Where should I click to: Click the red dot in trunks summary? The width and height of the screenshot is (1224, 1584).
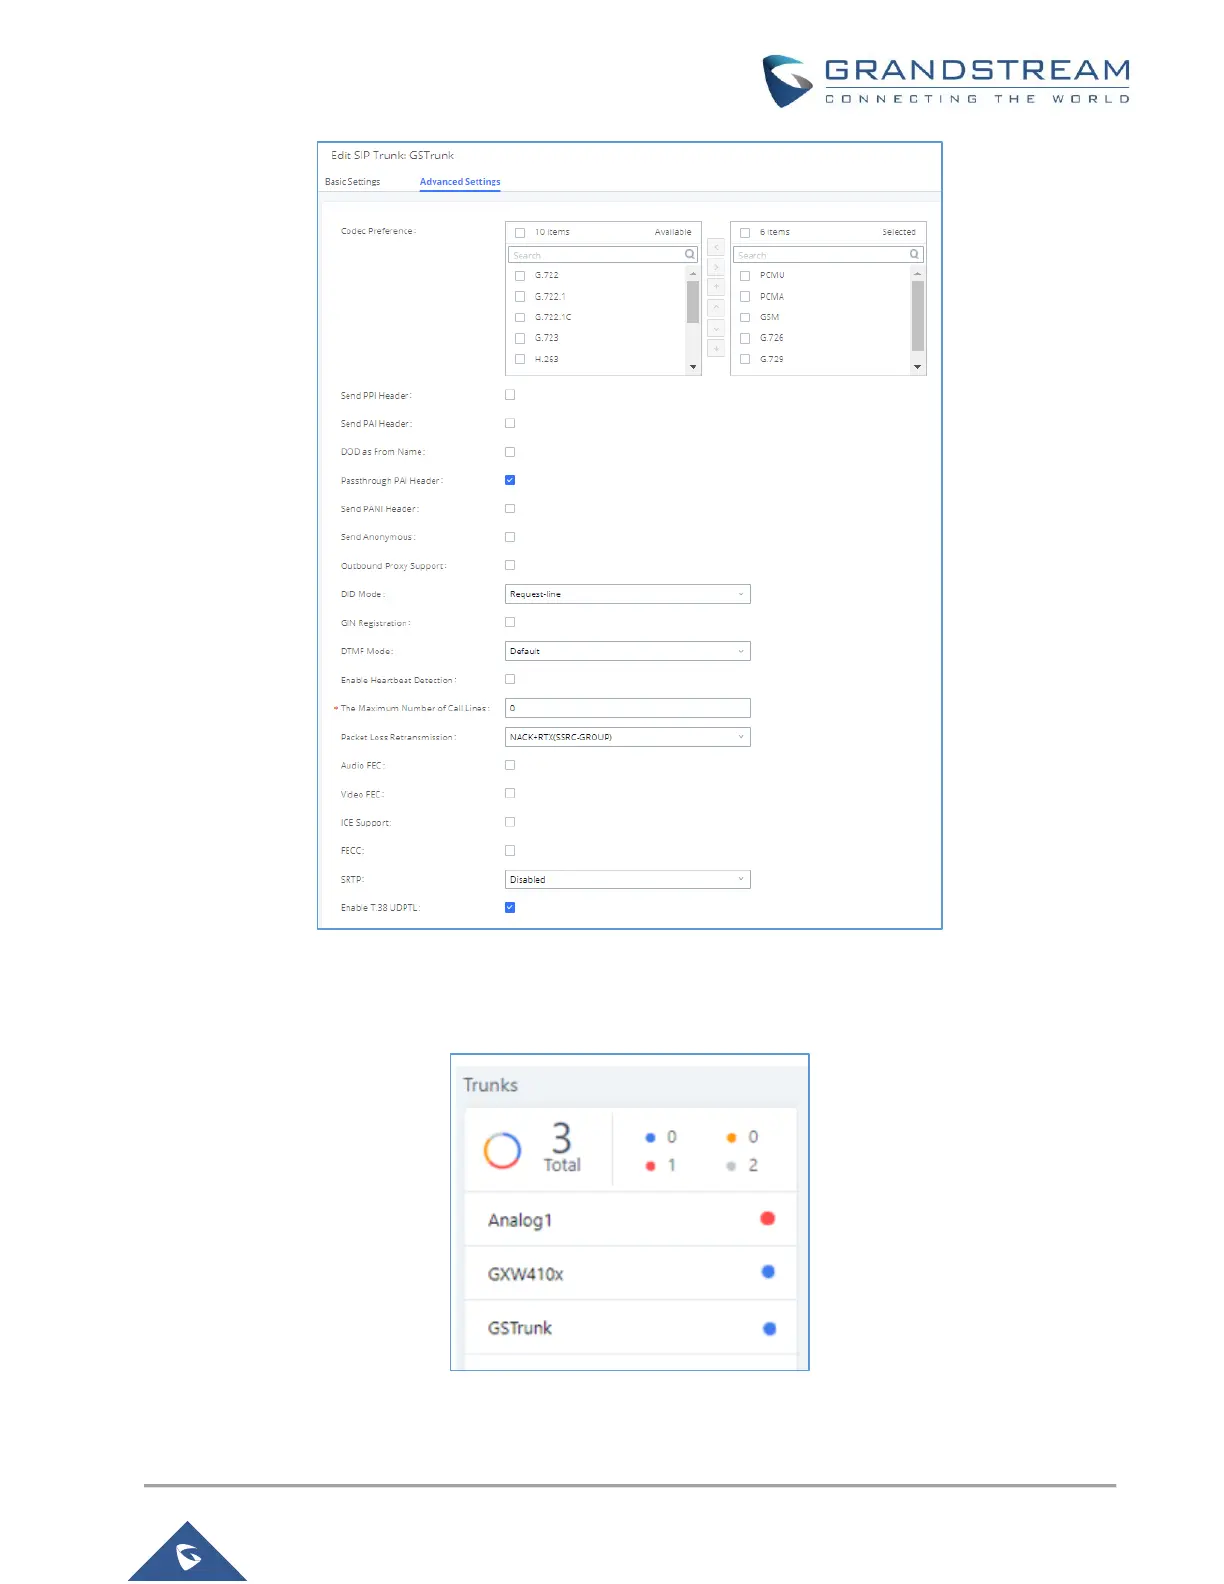650,1166
